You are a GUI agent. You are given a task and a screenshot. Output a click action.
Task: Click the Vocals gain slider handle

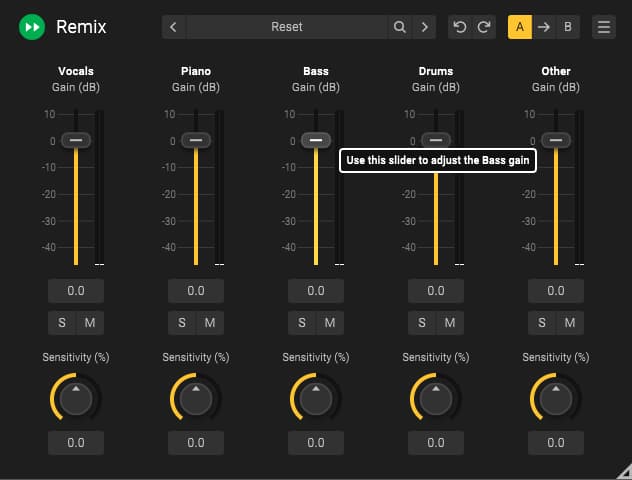(76, 140)
